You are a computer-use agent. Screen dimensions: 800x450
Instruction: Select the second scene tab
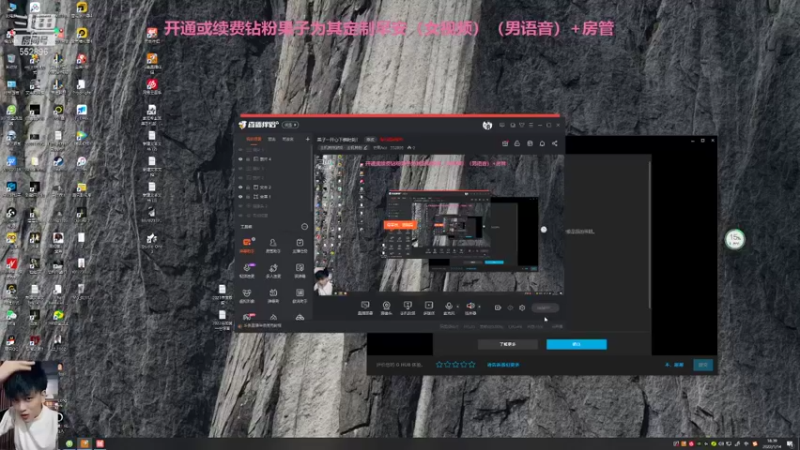point(272,139)
